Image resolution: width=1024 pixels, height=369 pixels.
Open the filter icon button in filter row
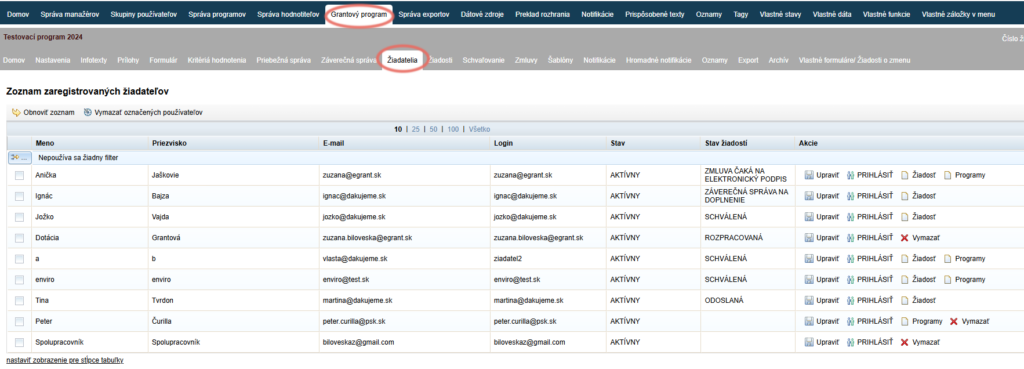coord(20,157)
